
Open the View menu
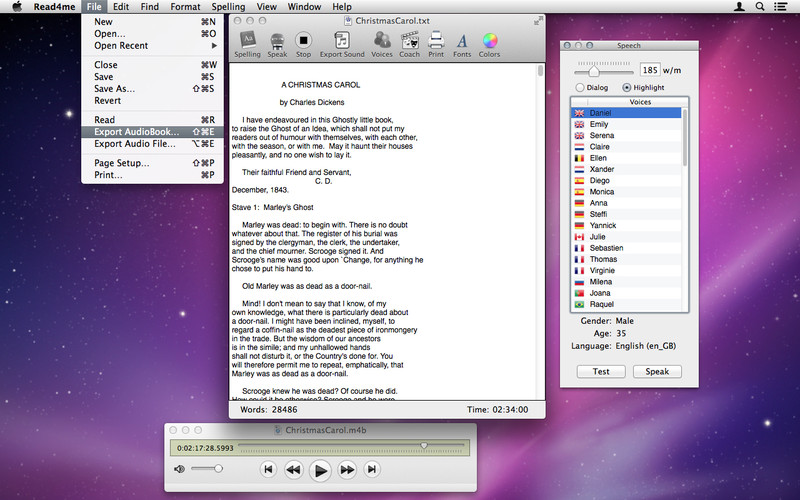tap(266, 7)
